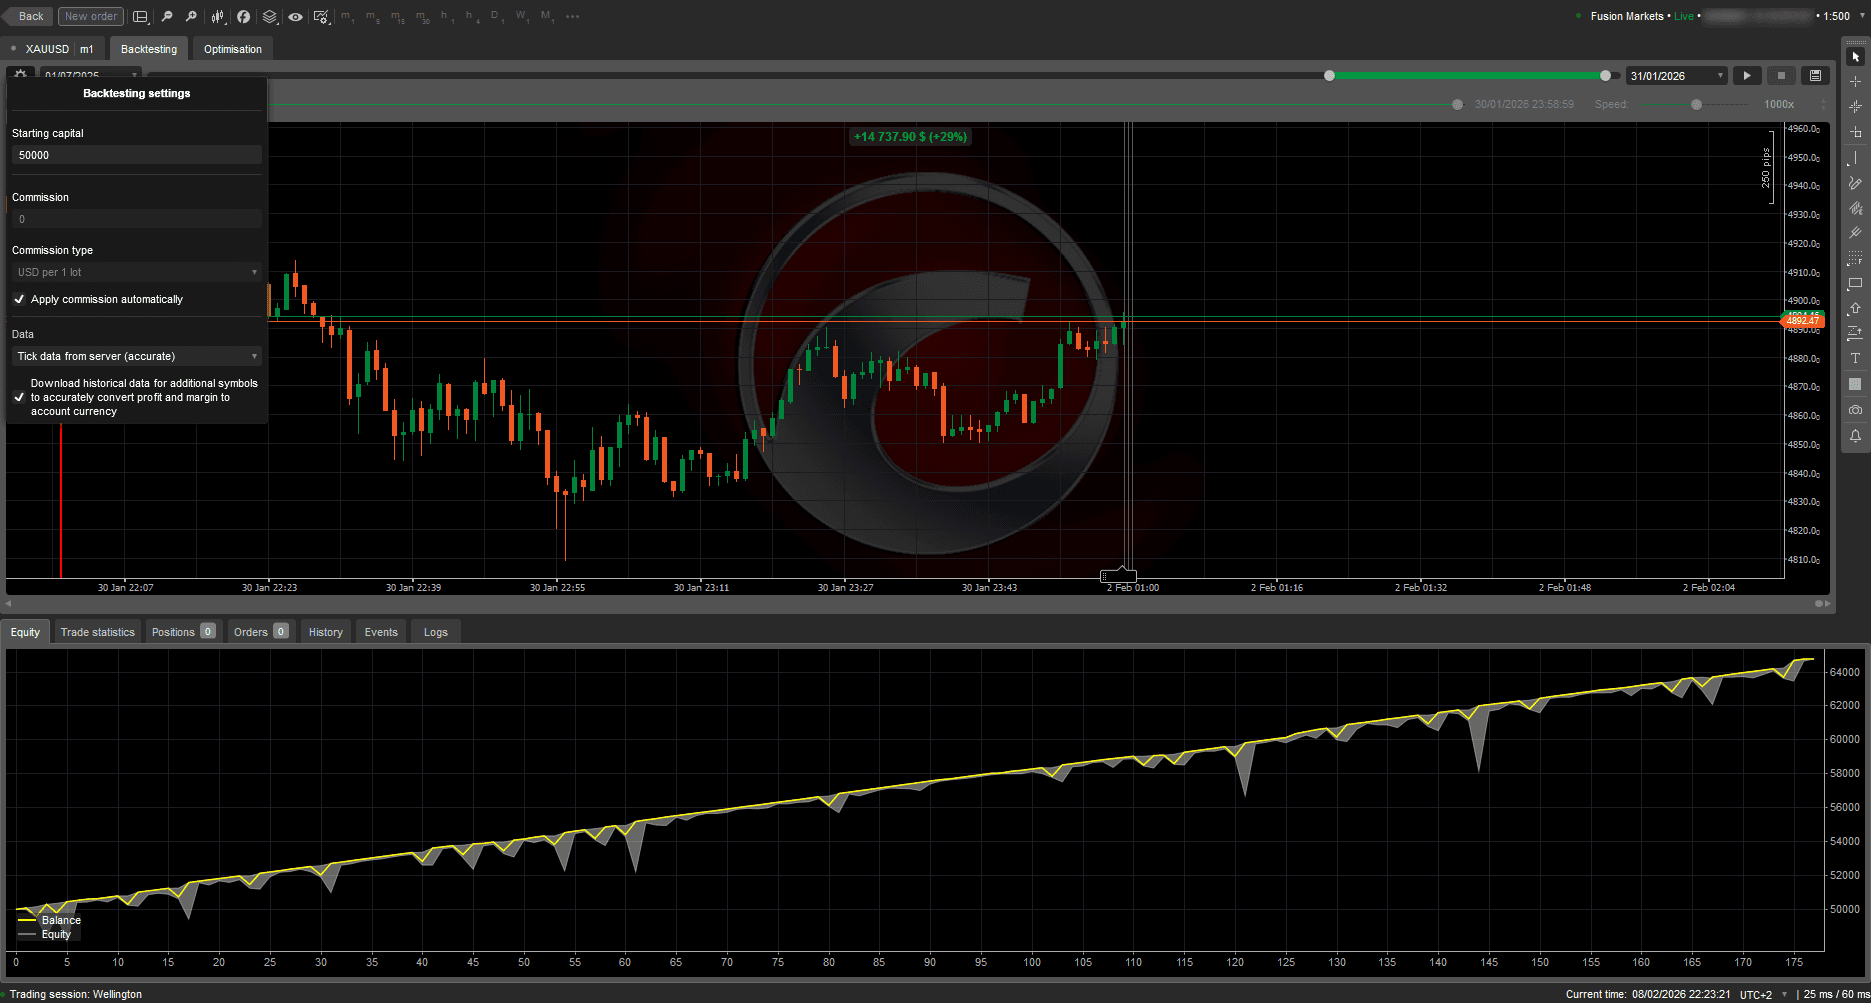Click the camera screenshot icon on the right sidebar
Viewport: 1871px width, 1003px height.
coord(1856,410)
